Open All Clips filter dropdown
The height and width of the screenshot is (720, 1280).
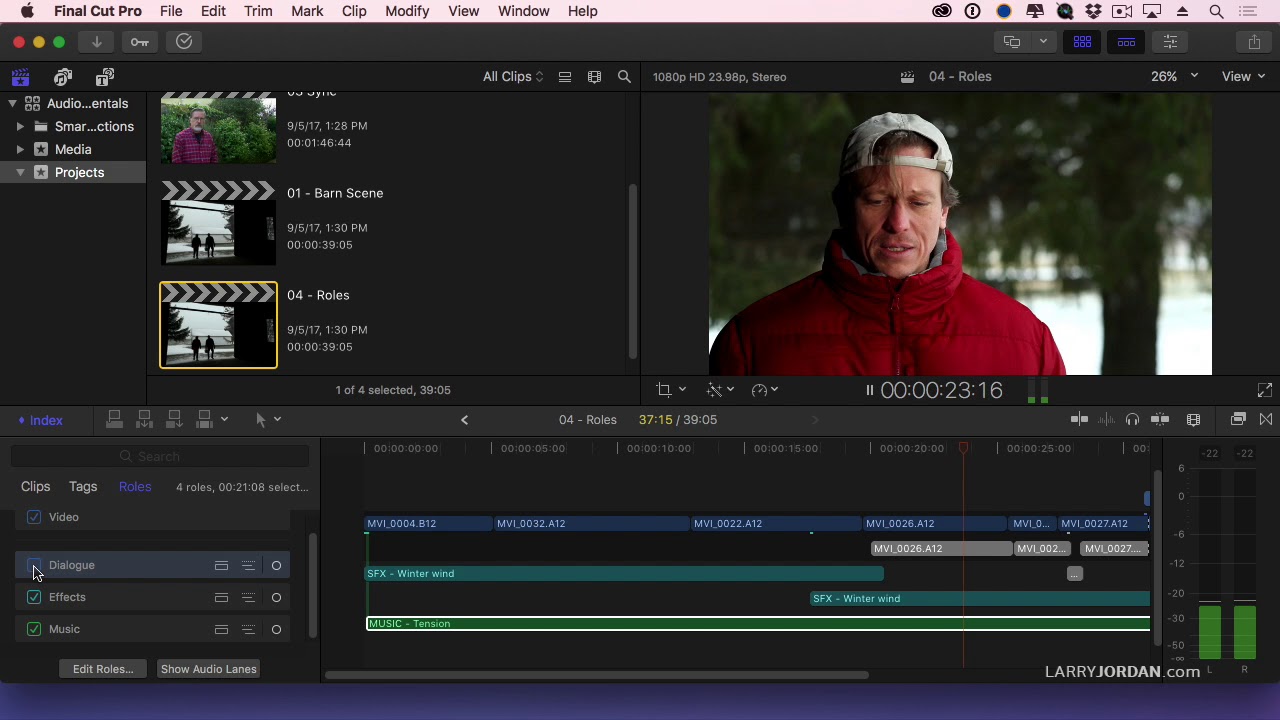[x=513, y=77]
